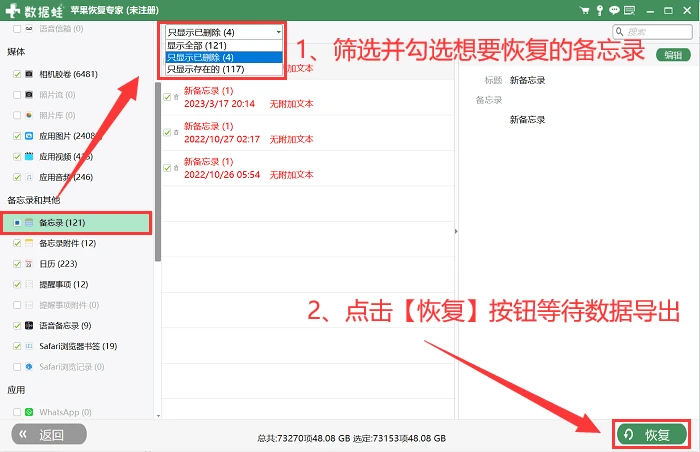Collapse the preview panel with side arrow
The width and height of the screenshot is (700, 452).
coord(456,231)
